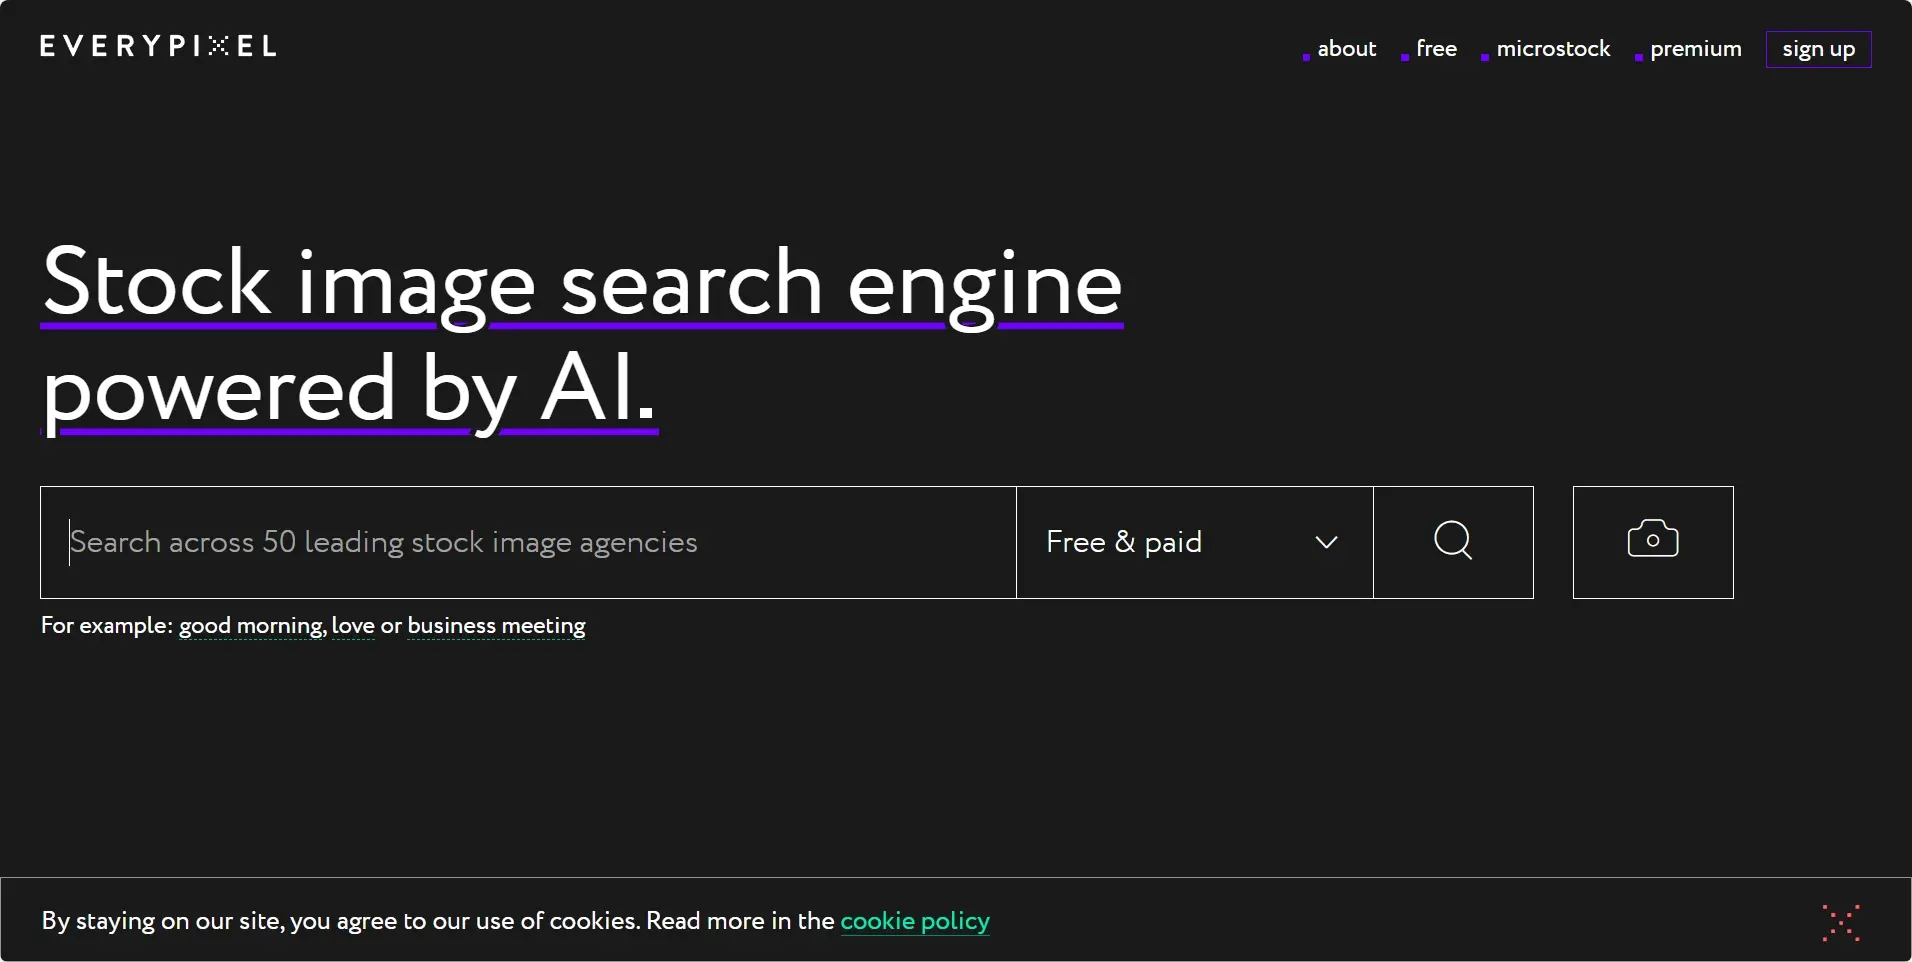This screenshot has width=1912, height=962.
Task: Open the Free & paid dropdown
Action: (x=1194, y=542)
